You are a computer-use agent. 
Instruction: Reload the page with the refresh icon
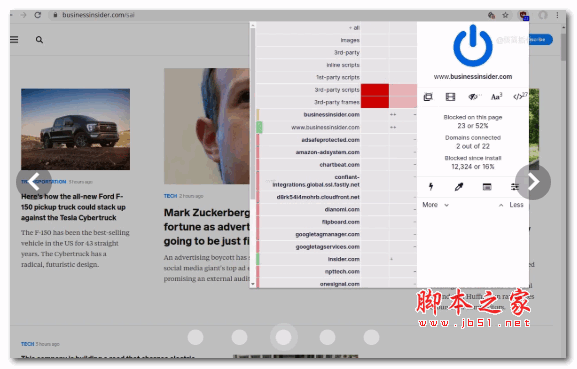(x=38, y=15)
